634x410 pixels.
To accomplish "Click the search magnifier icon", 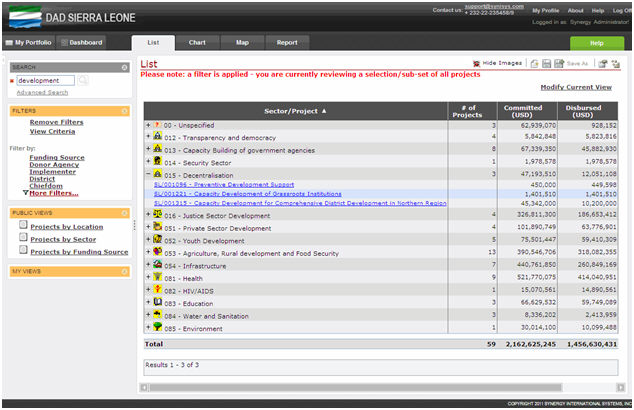I will [x=83, y=80].
